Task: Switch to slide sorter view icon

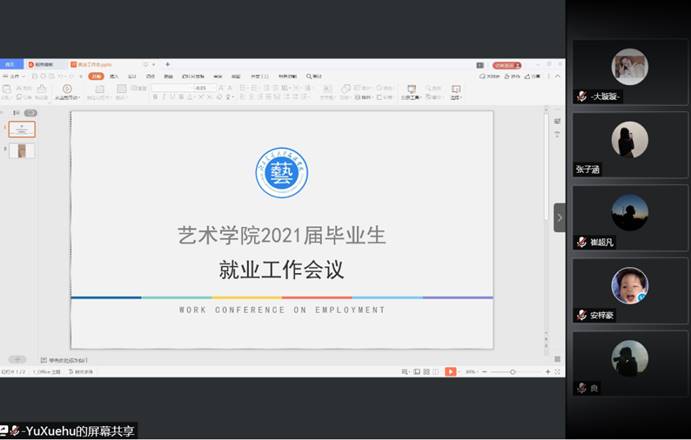Action: pyautogui.click(x=426, y=372)
